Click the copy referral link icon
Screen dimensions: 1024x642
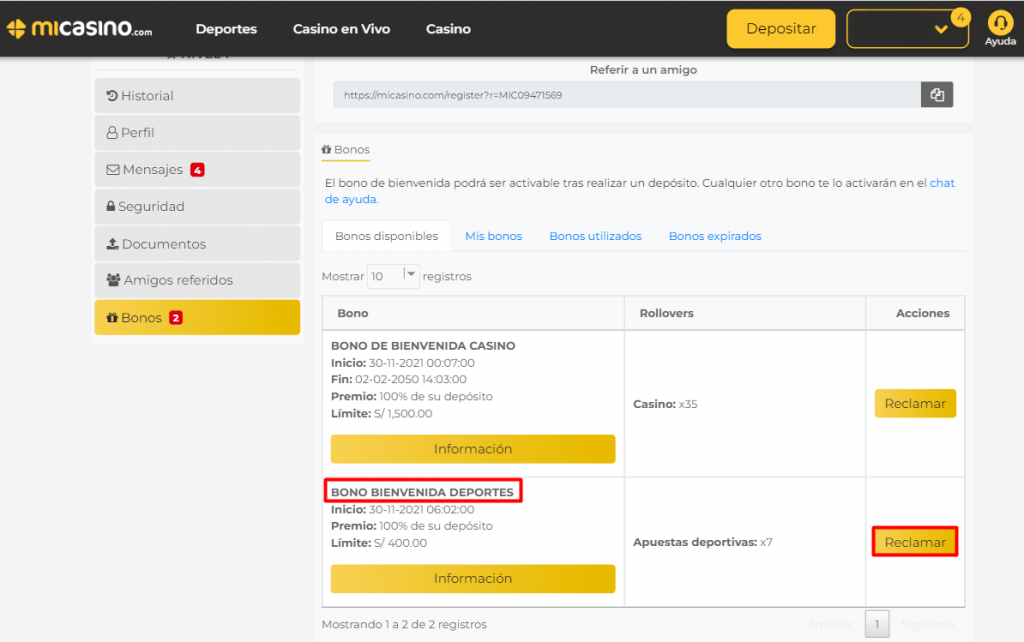click(x=937, y=95)
